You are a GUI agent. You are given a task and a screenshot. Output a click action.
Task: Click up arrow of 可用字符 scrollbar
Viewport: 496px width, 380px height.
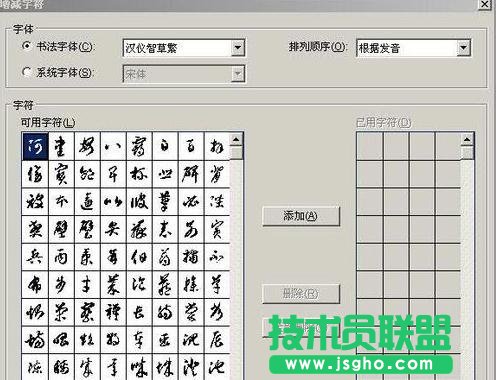(236, 140)
